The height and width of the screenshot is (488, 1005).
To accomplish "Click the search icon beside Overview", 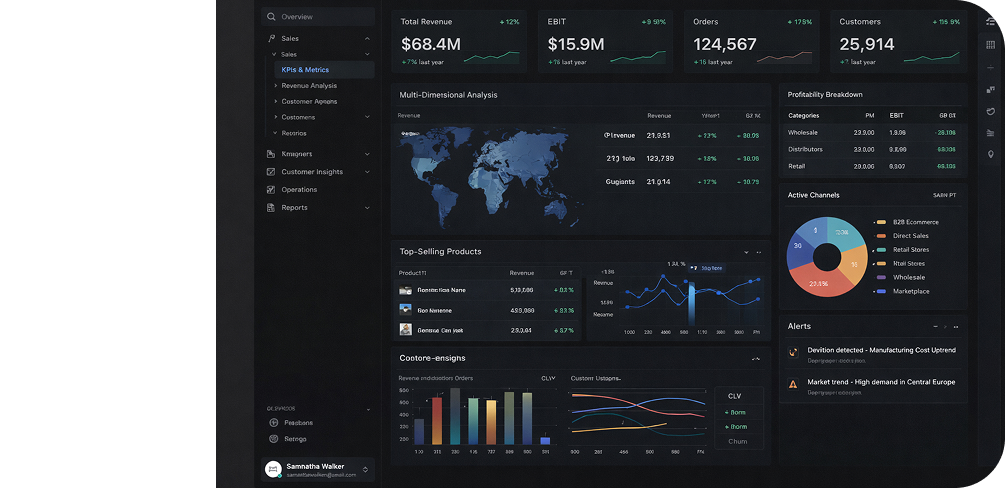I will [x=272, y=17].
